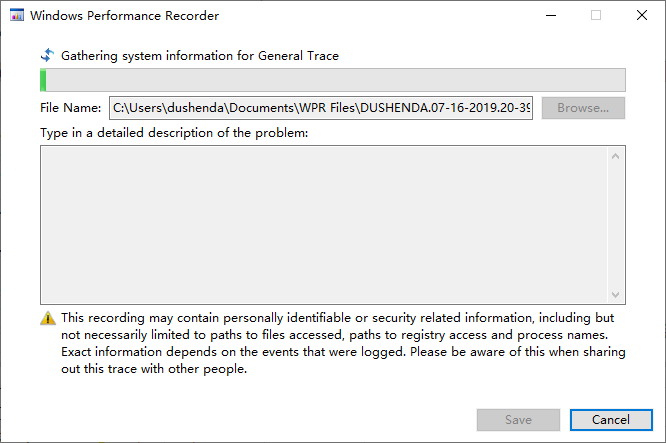Click the "Type in a detailed description" label
Viewport: 666px width, 443px height.
point(174,132)
